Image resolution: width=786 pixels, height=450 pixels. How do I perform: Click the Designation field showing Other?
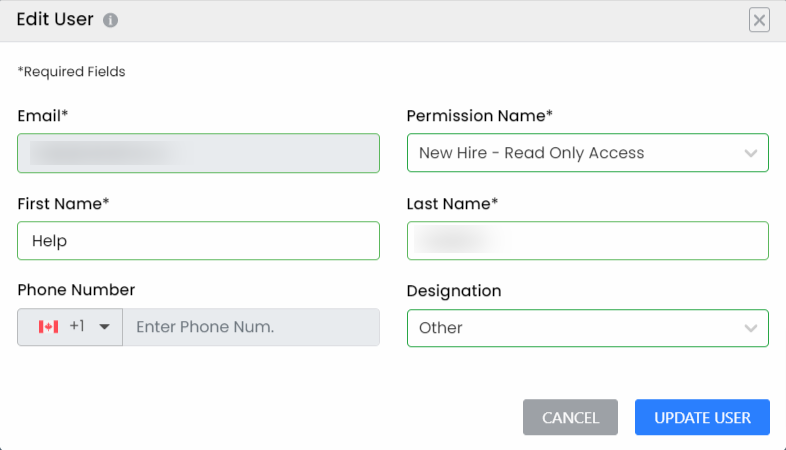[587, 328]
